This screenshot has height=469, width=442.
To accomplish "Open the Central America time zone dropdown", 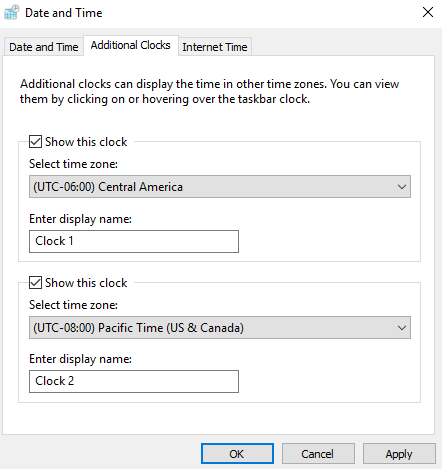I will 220,187.
